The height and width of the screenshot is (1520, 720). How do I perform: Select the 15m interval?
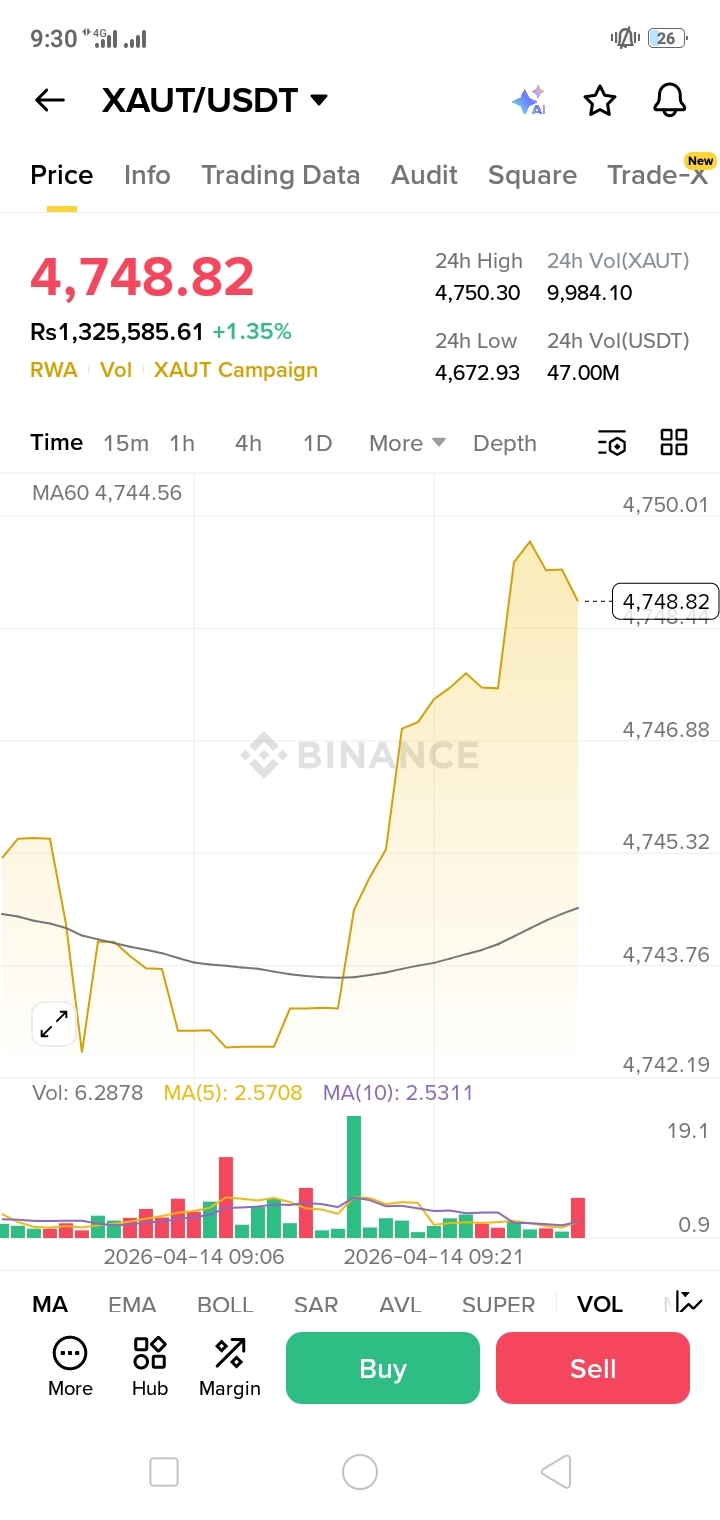[x=126, y=443]
